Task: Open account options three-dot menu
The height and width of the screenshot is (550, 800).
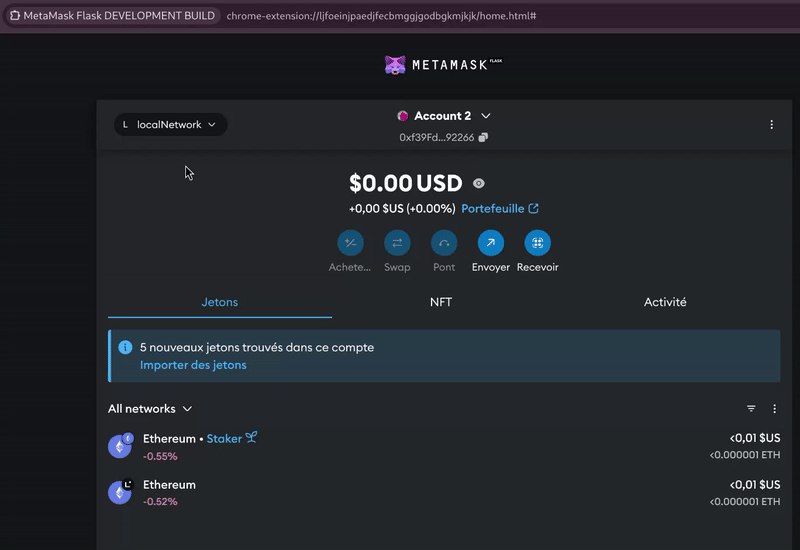Action: 771,125
